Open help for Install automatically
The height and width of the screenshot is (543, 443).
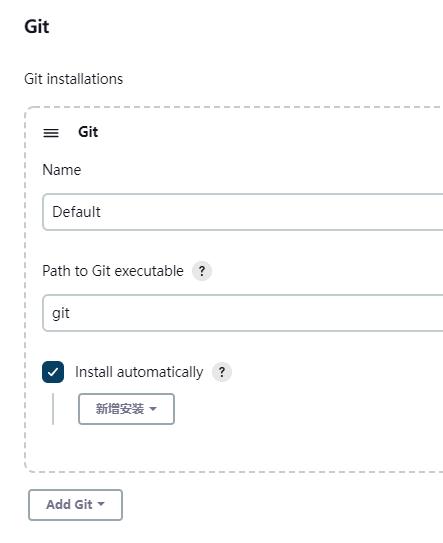click(222, 372)
